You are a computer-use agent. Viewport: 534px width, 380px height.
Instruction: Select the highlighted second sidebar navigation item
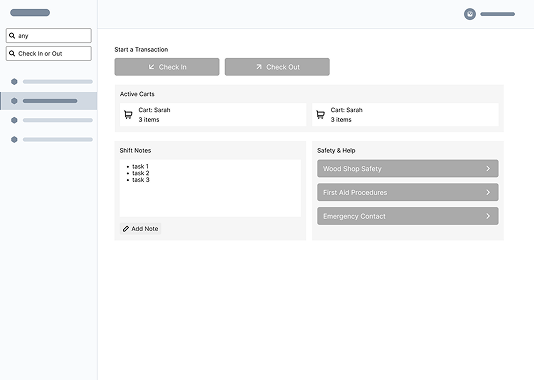49,101
